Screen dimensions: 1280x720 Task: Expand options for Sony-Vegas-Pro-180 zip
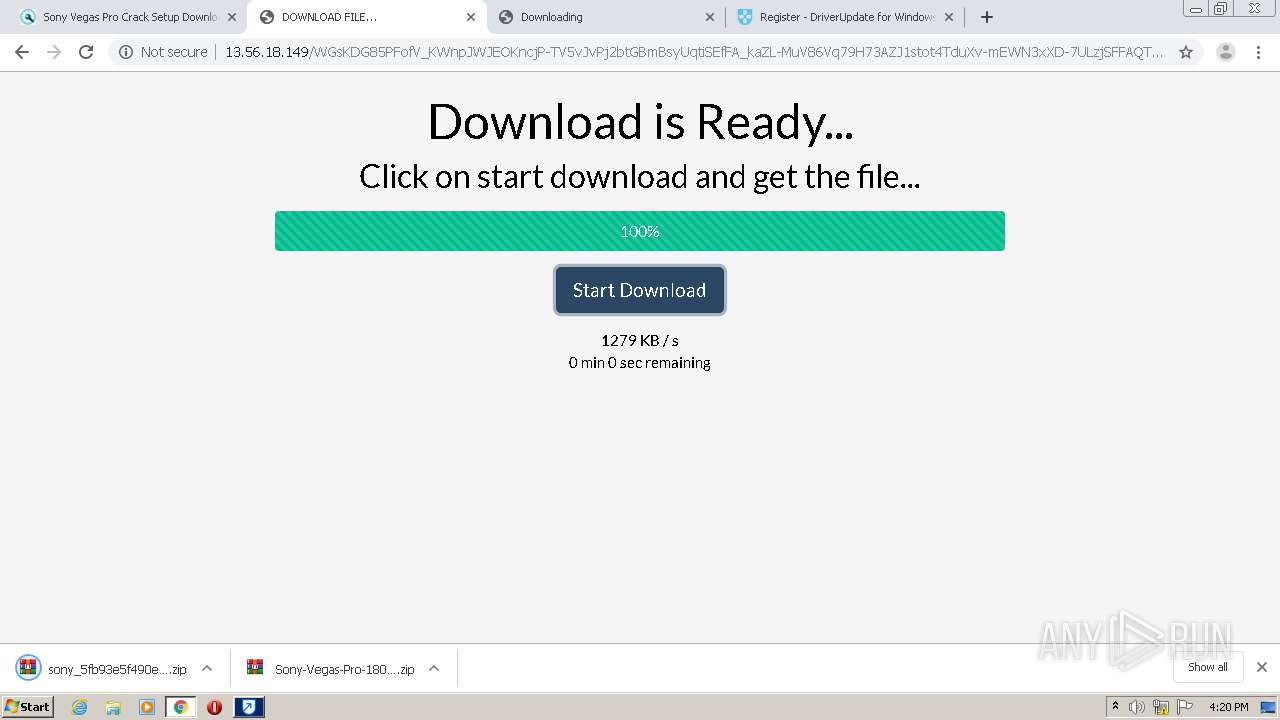(434, 669)
